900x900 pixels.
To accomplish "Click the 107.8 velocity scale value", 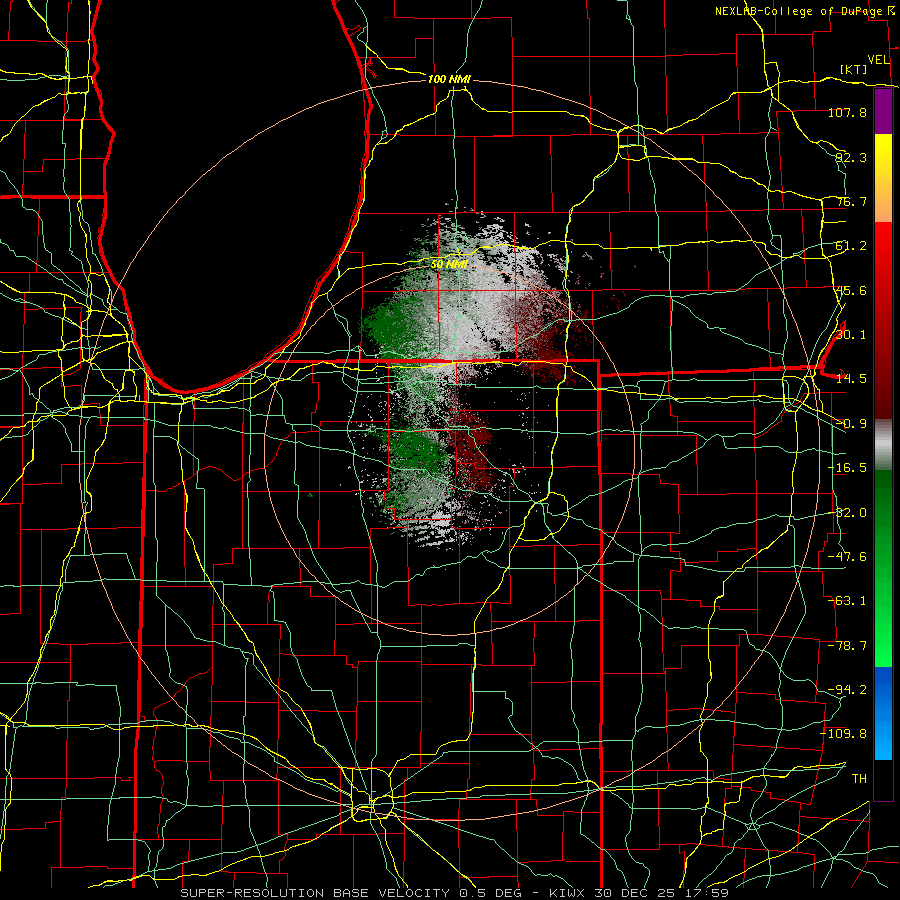I will click(847, 112).
